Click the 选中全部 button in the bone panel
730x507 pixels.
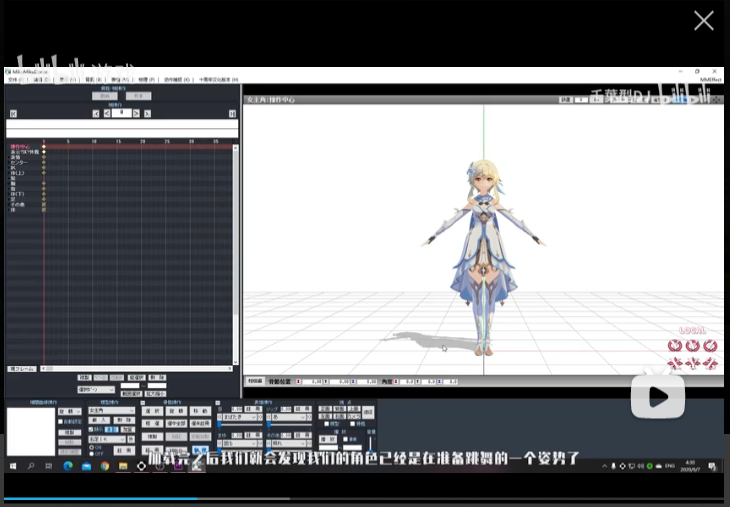[176, 424]
